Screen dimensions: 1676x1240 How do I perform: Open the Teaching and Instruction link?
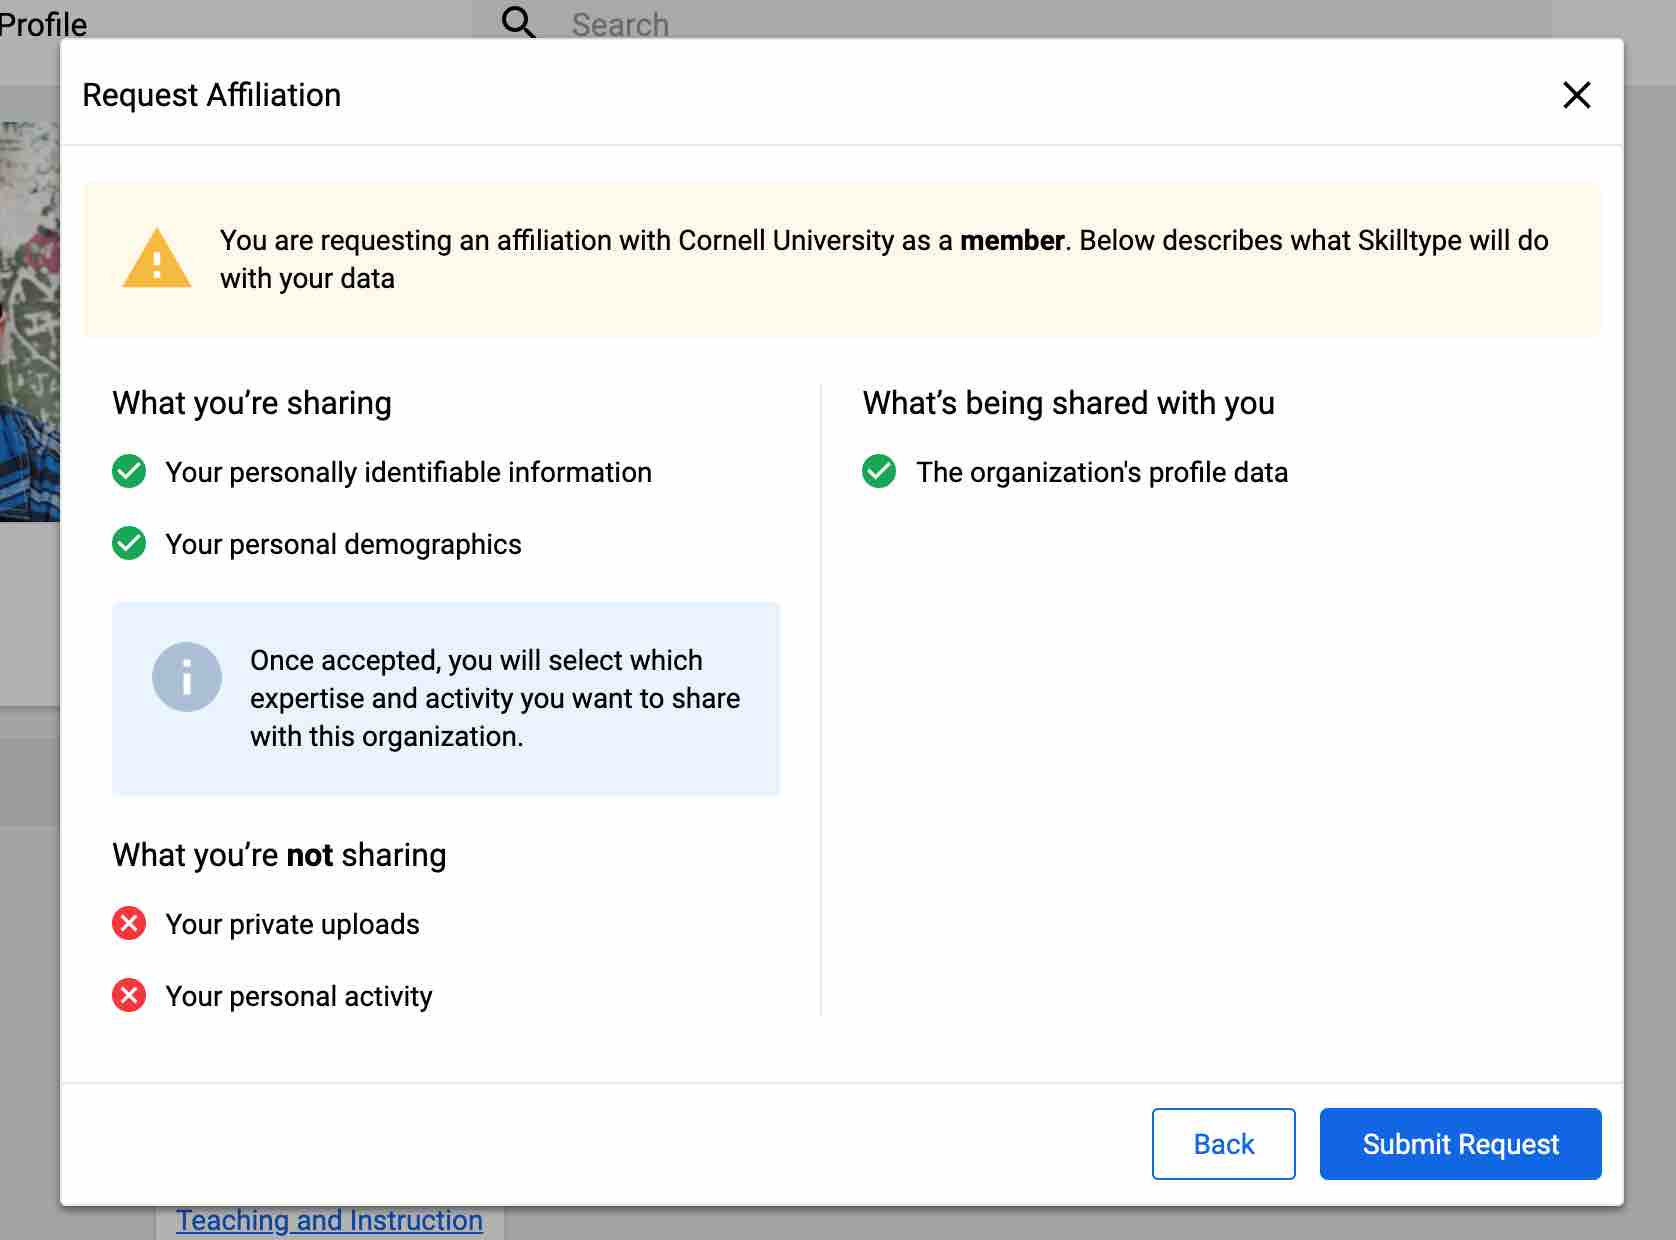point(329,1221)
